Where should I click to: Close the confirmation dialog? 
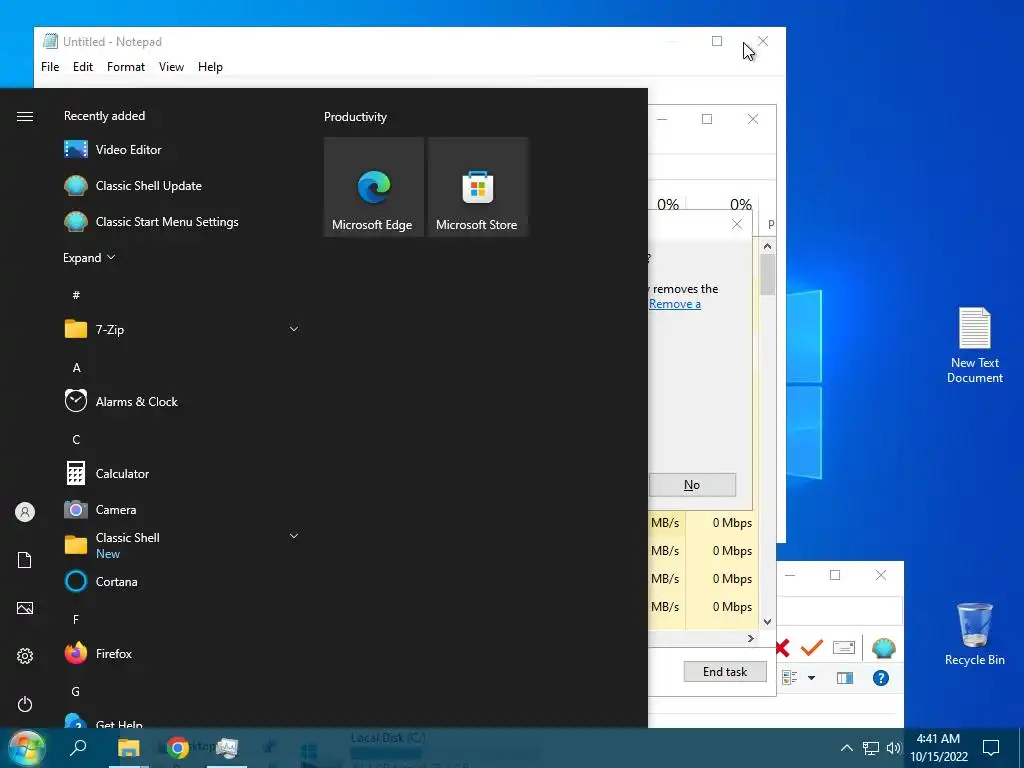click(x=737, y=224)
